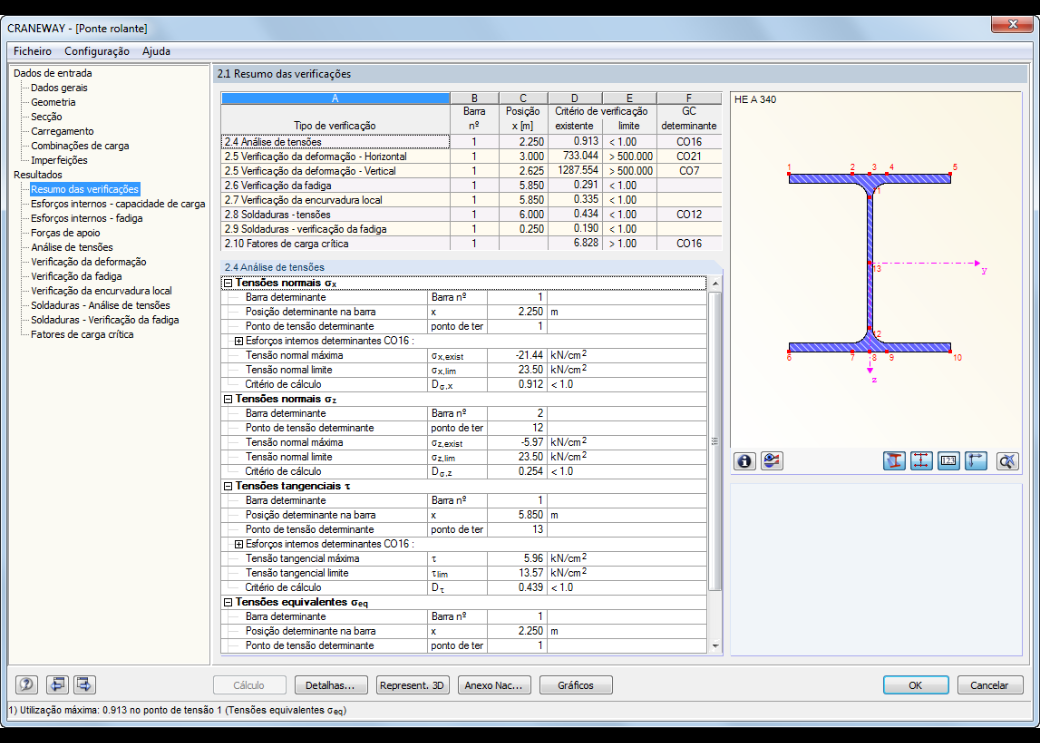The height and width of the screenshot is (743, 1040).
Task: Collapse the Tensões tangenciais τ section
Action: point(228,486)
